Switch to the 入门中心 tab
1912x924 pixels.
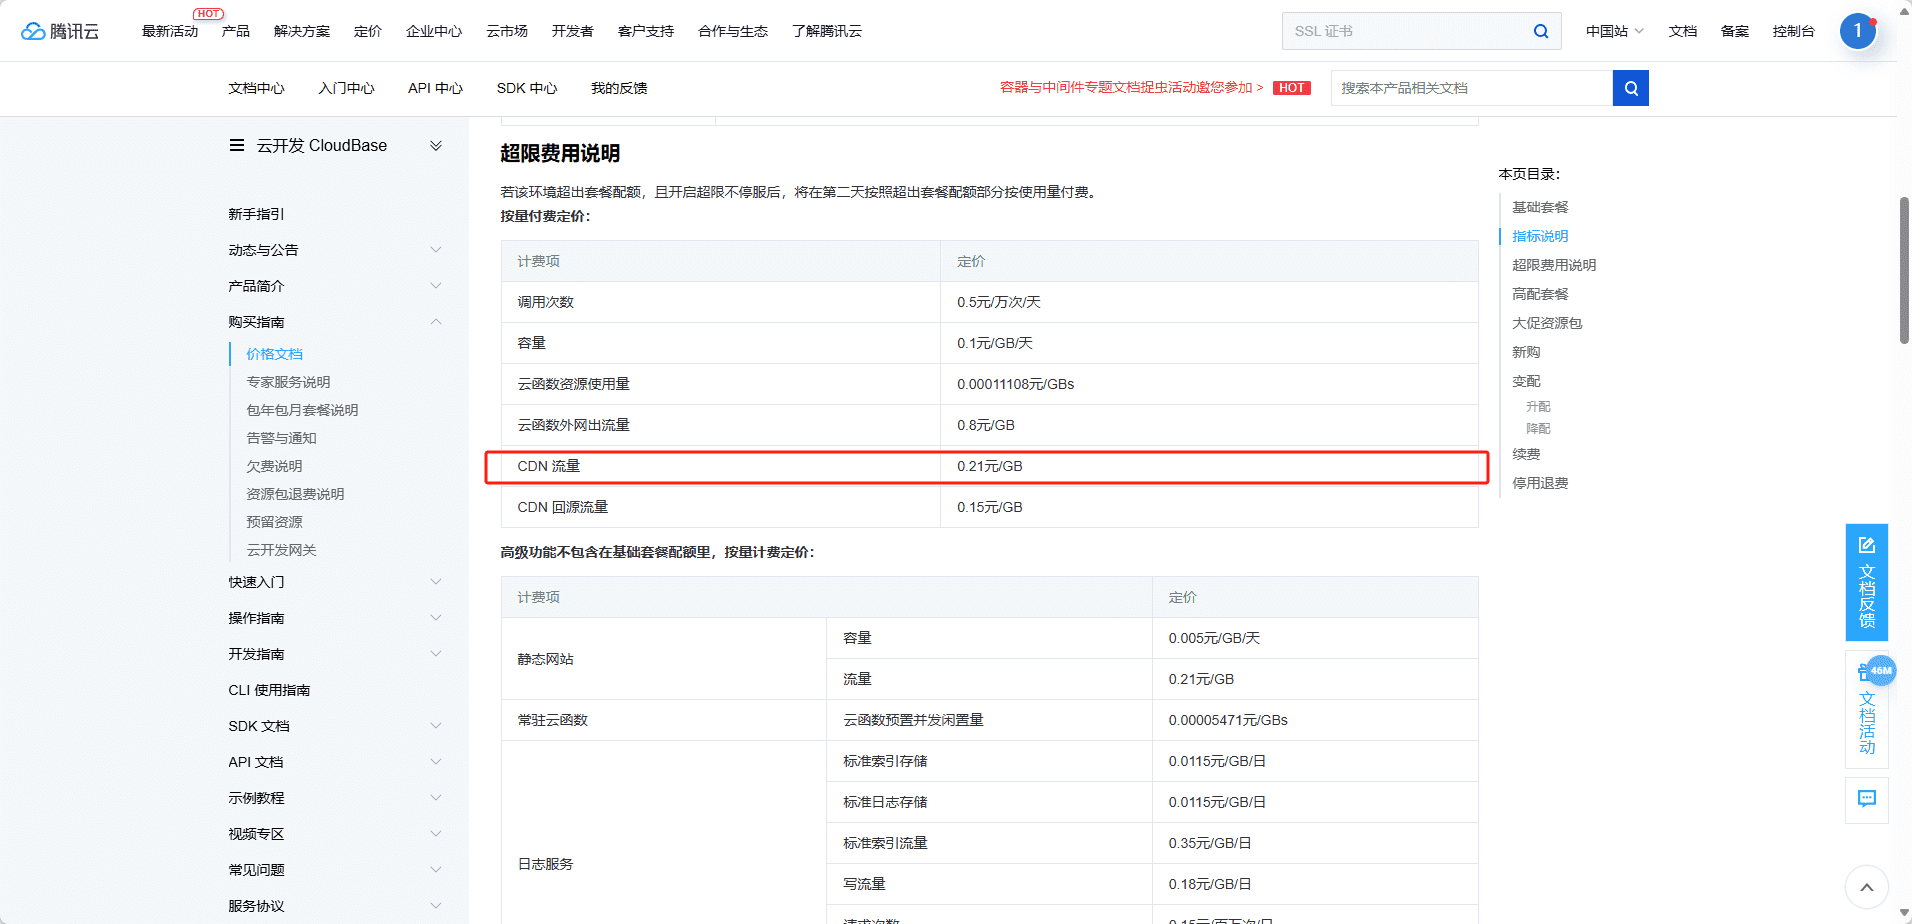(346, 88)
